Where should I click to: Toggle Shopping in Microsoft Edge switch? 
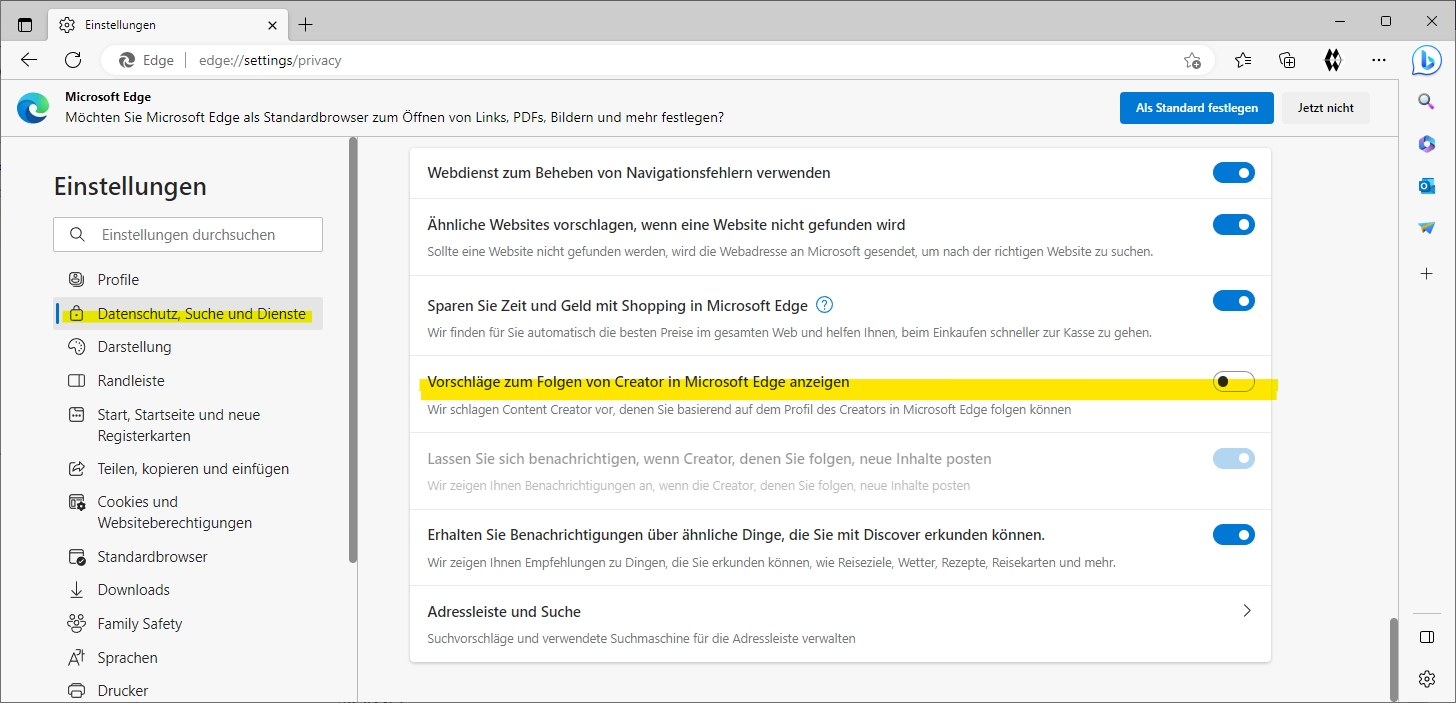[x=1233, y=301]
